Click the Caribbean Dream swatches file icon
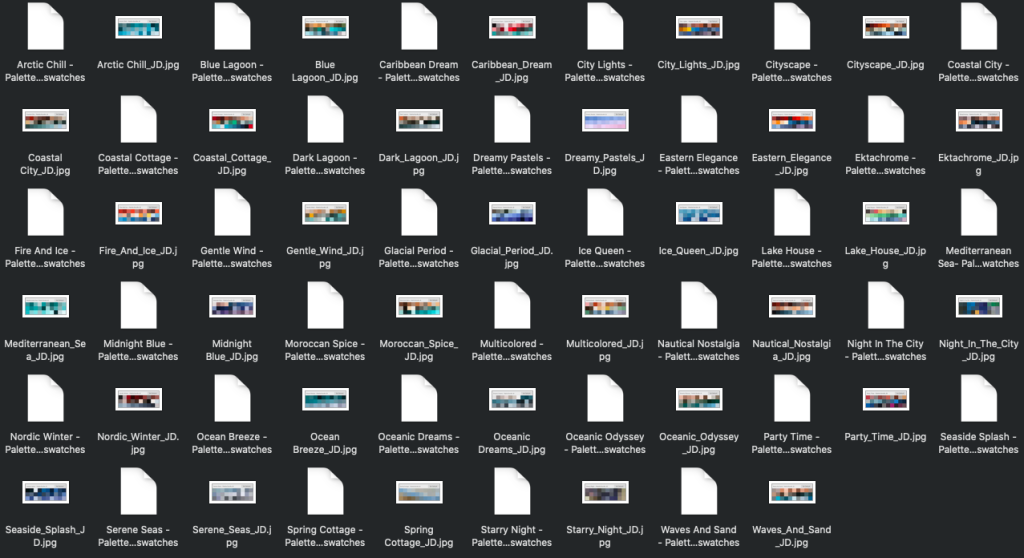The height and width of the screenshot is (558, 1024). coord(419,28)
